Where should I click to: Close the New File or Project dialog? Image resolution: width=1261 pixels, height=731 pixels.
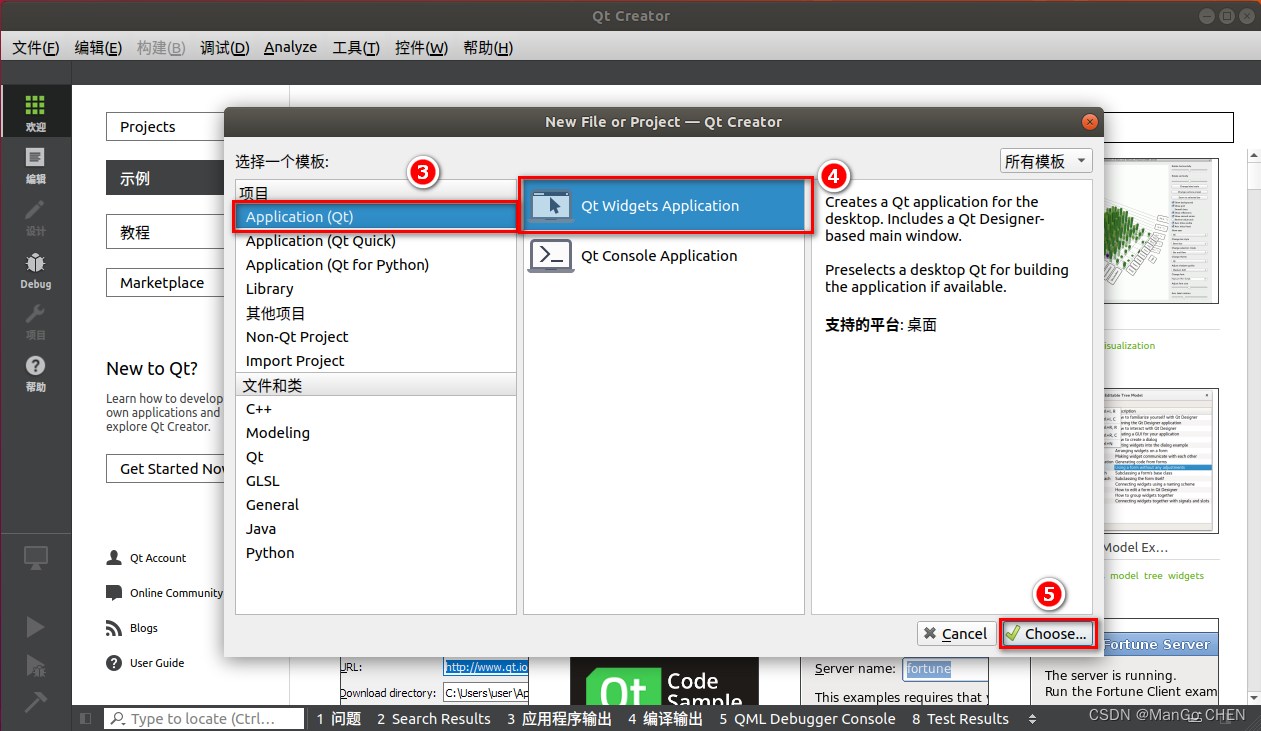click(x=1090, y=122)
